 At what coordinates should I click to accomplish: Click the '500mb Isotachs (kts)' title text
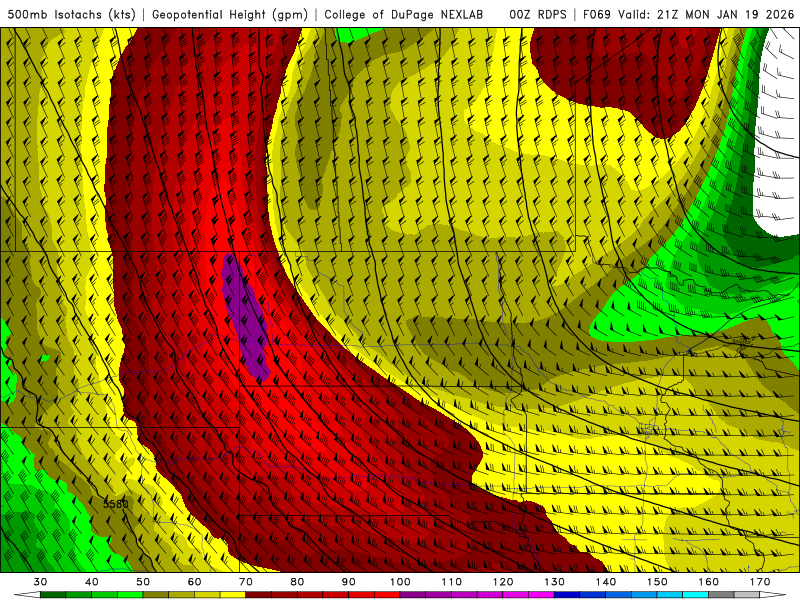71,14
